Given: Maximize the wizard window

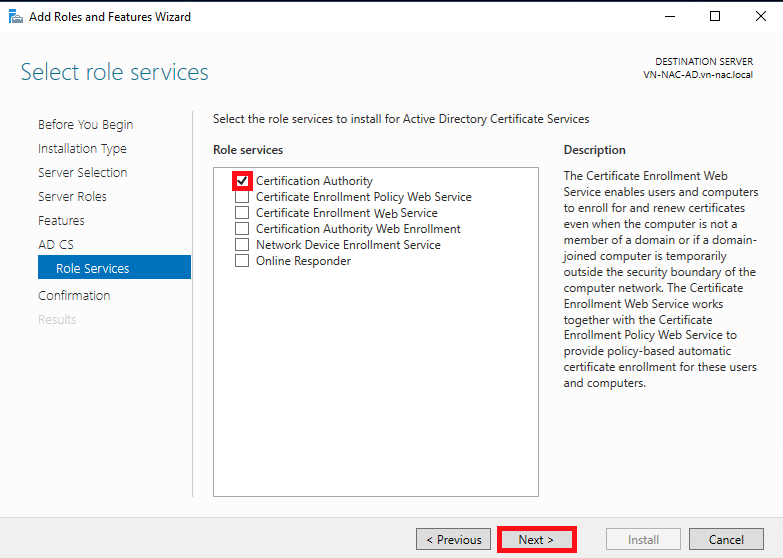Looking at the screenshot, I should (714, 16).
